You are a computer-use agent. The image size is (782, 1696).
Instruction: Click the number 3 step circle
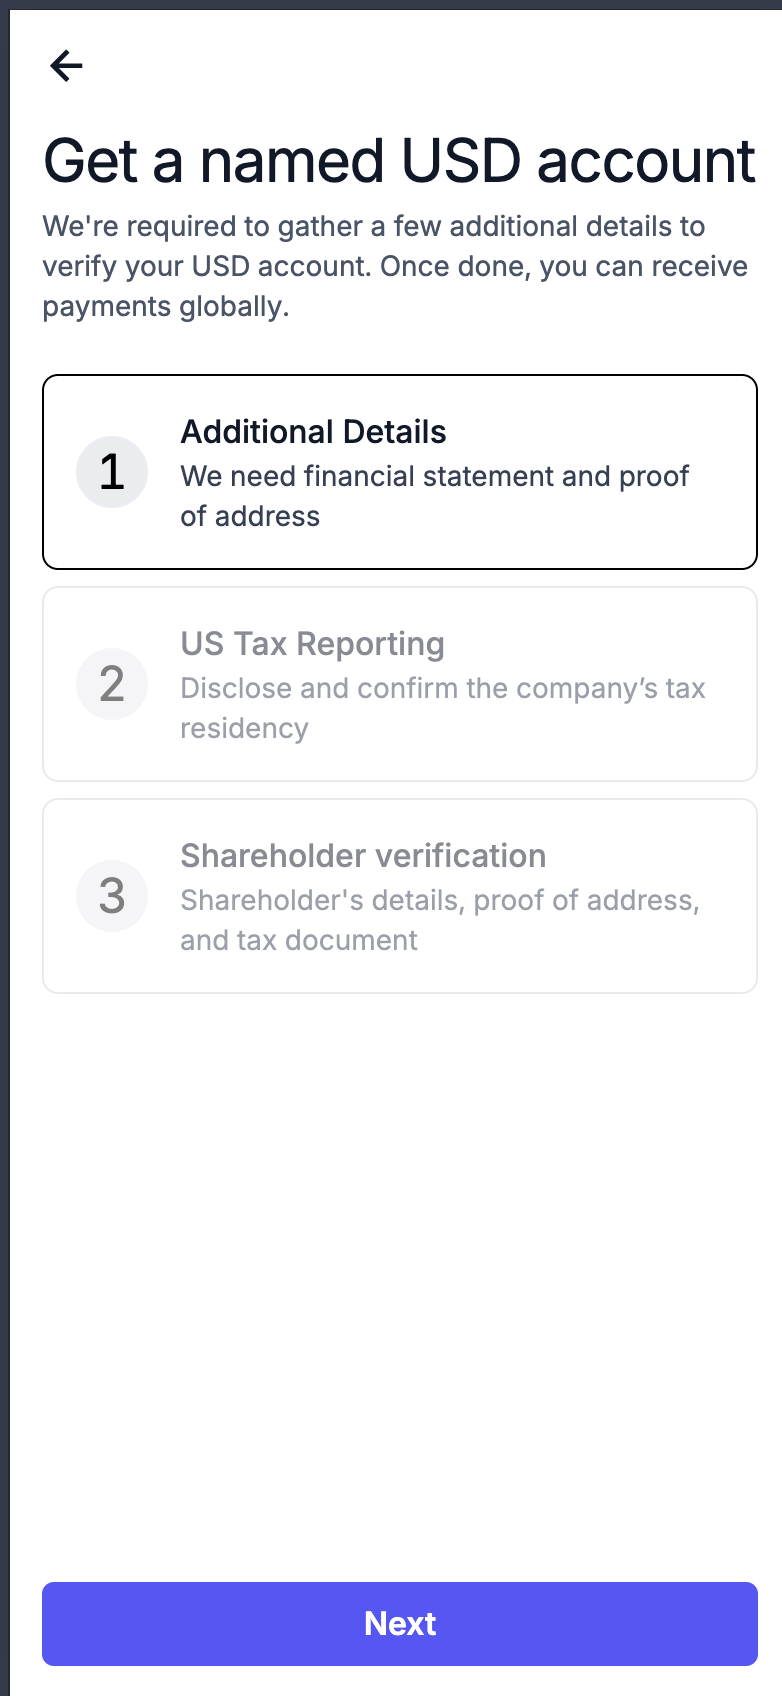(x=112, y=896)
